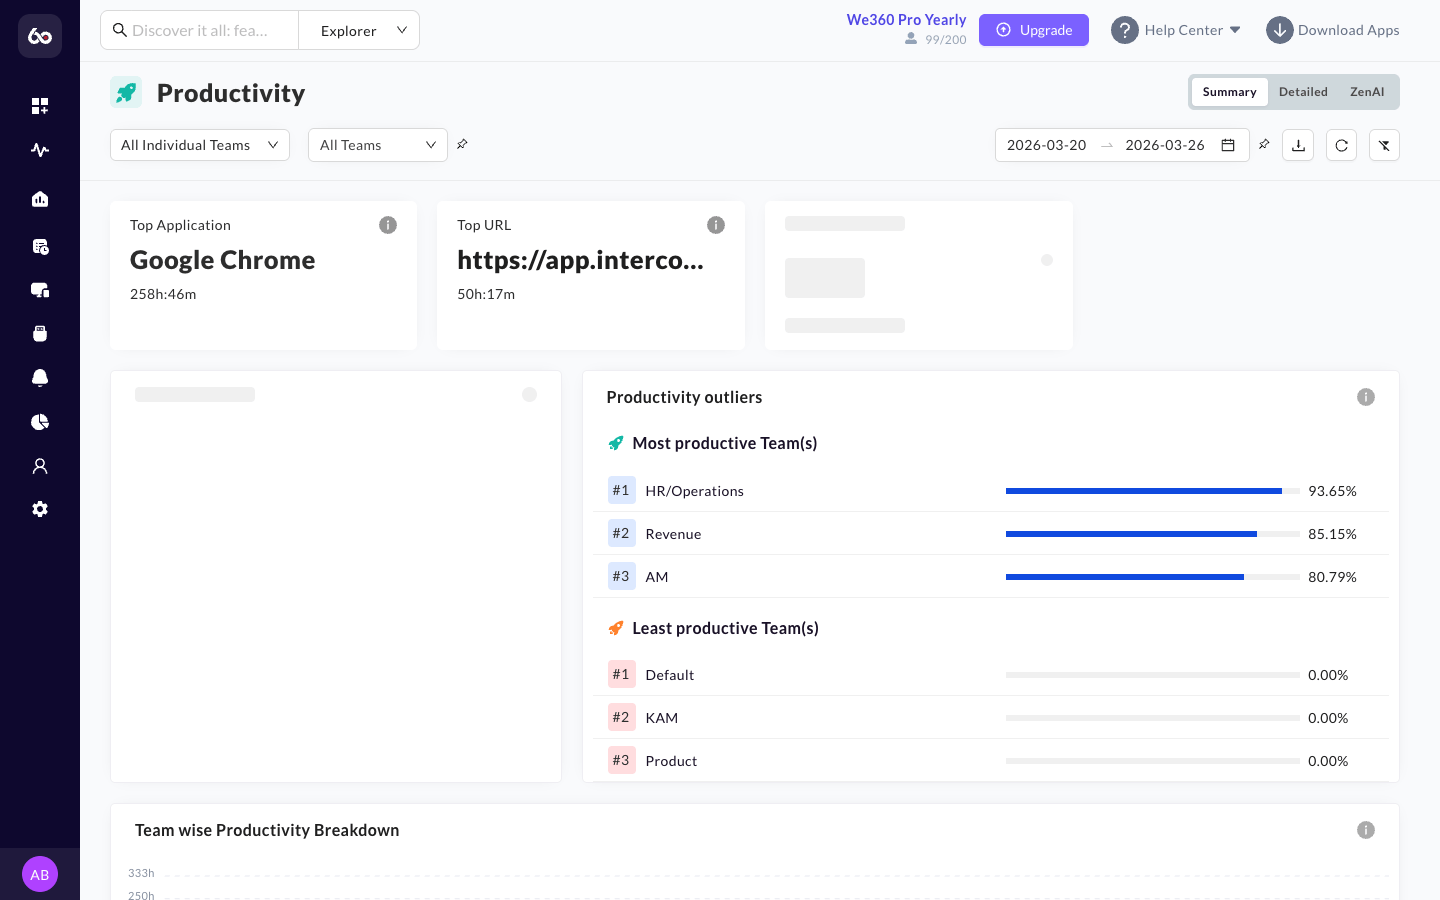Clear all applied filters
Image resolution: width=1440 pixels, height=900 pixels.
pos(1384,145)
